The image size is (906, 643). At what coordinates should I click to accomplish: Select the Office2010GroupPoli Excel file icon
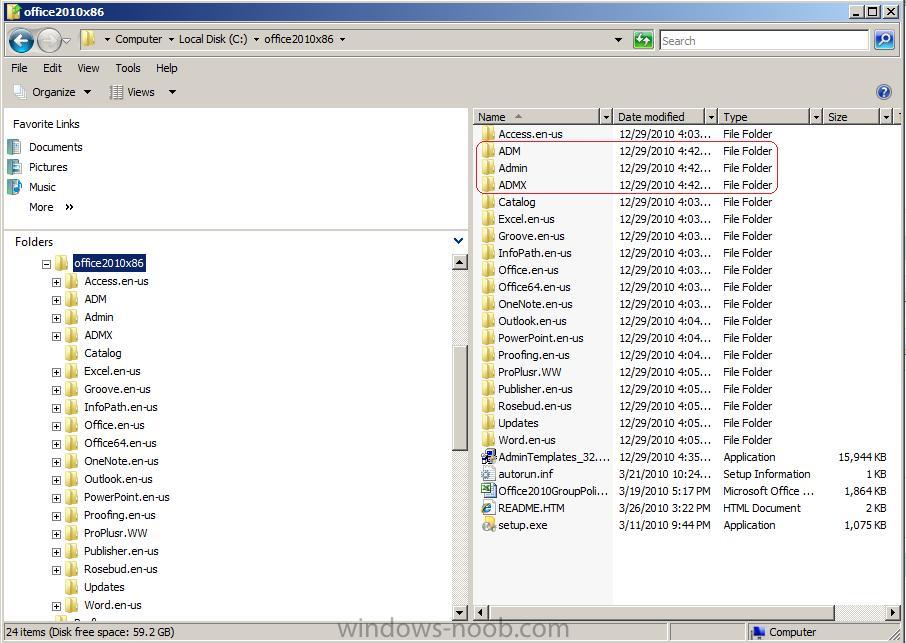click(488, 491)
